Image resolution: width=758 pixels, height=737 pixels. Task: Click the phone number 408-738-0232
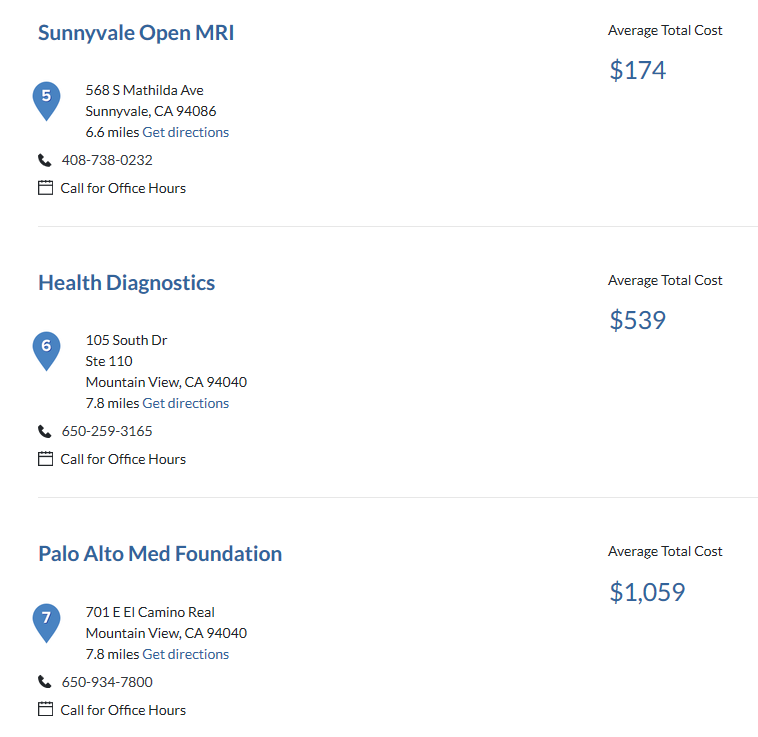pyautogui.click(x=107, y=160)
